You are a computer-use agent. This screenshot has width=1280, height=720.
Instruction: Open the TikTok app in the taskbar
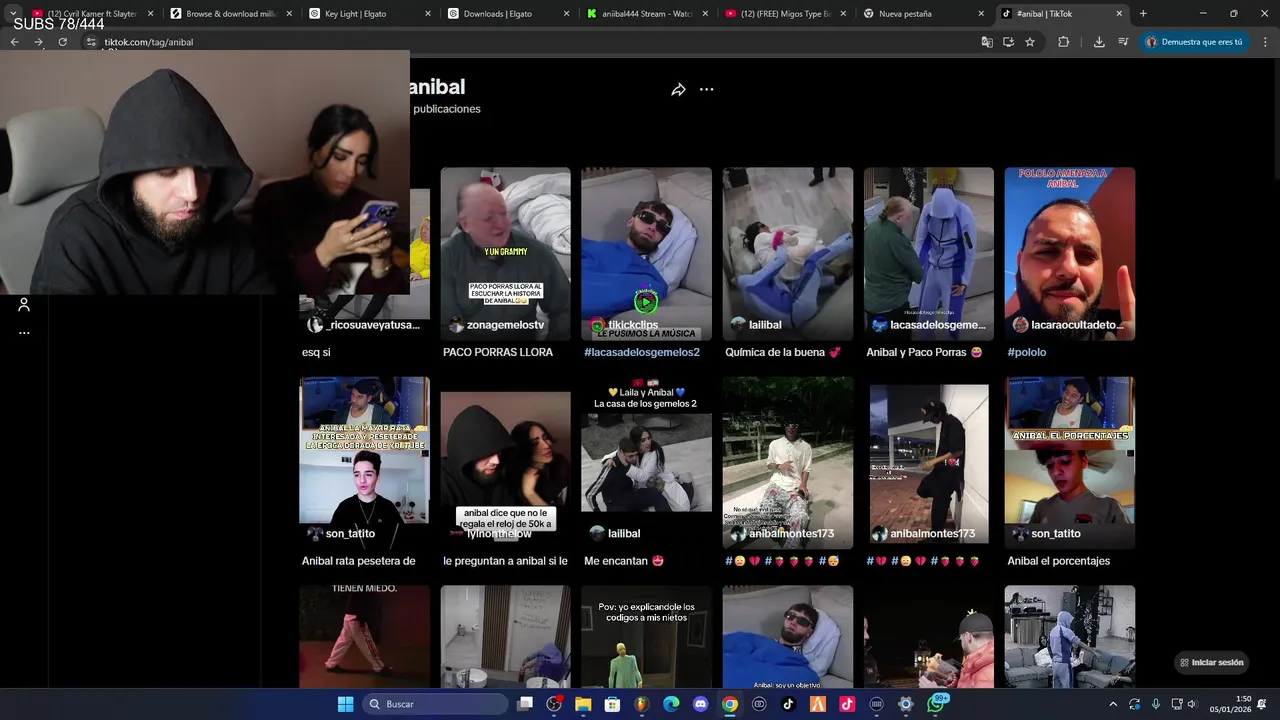pyautogui.click(x=788, y=704)
